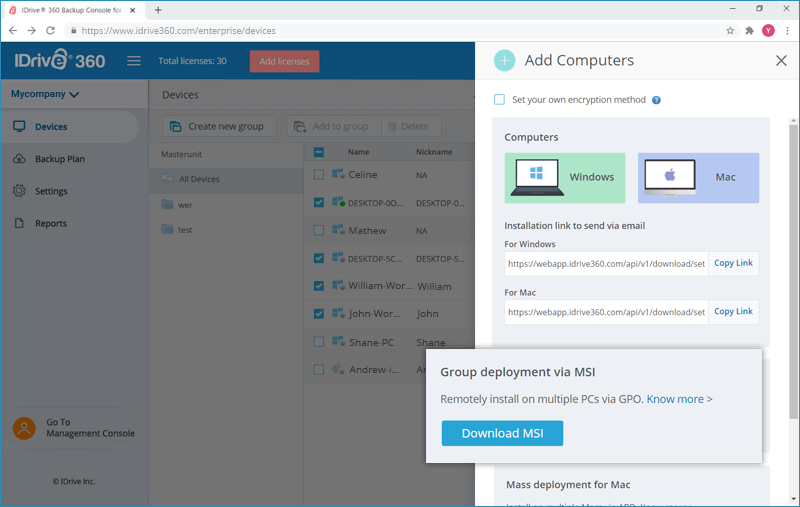800x507 pixels.
Task: Click the Download MSI button
Action: [502, 433]
